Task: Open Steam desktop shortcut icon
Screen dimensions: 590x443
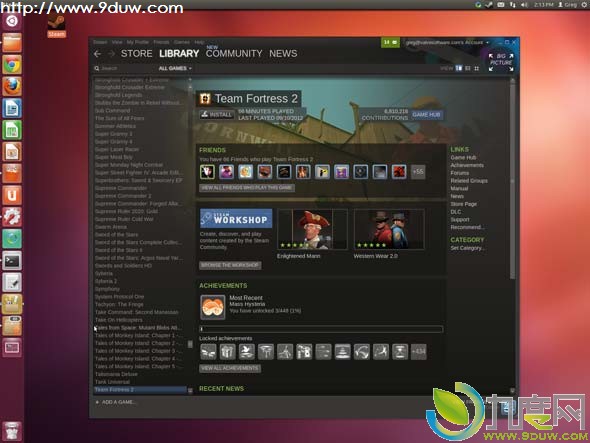Action: tap(56, 26)
